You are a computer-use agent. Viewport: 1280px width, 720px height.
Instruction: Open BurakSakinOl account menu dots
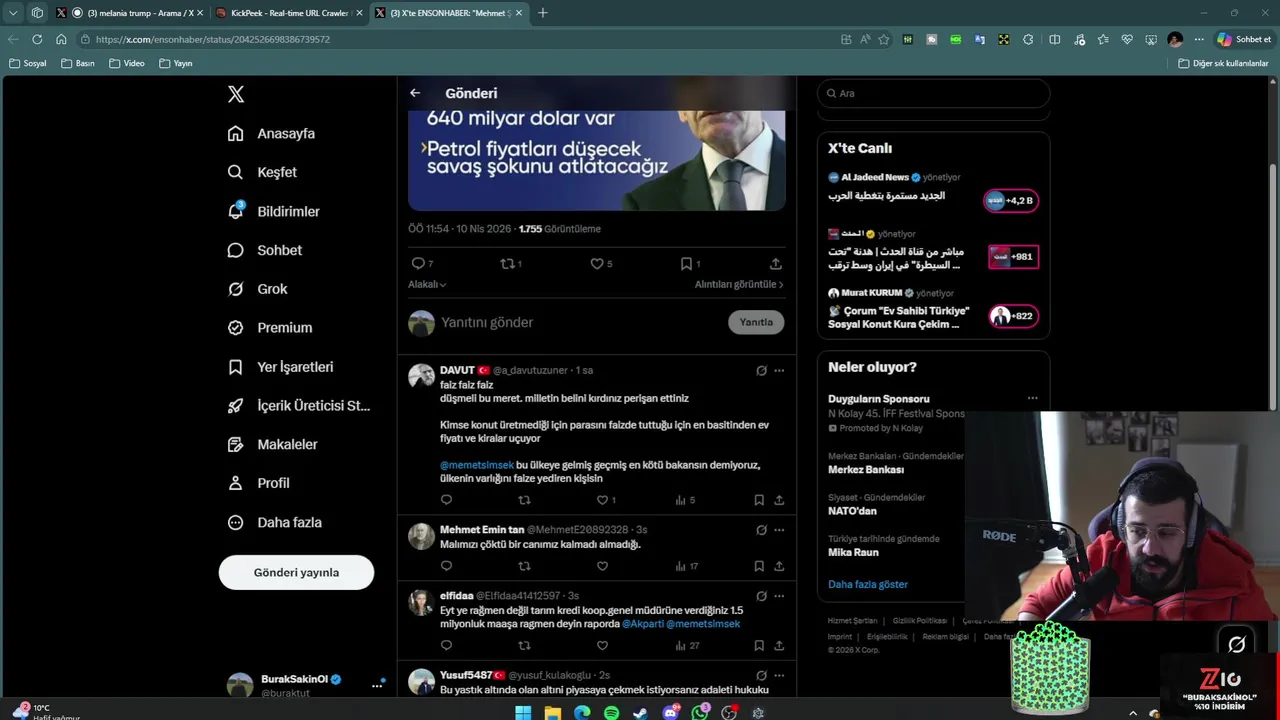(377, 685)
